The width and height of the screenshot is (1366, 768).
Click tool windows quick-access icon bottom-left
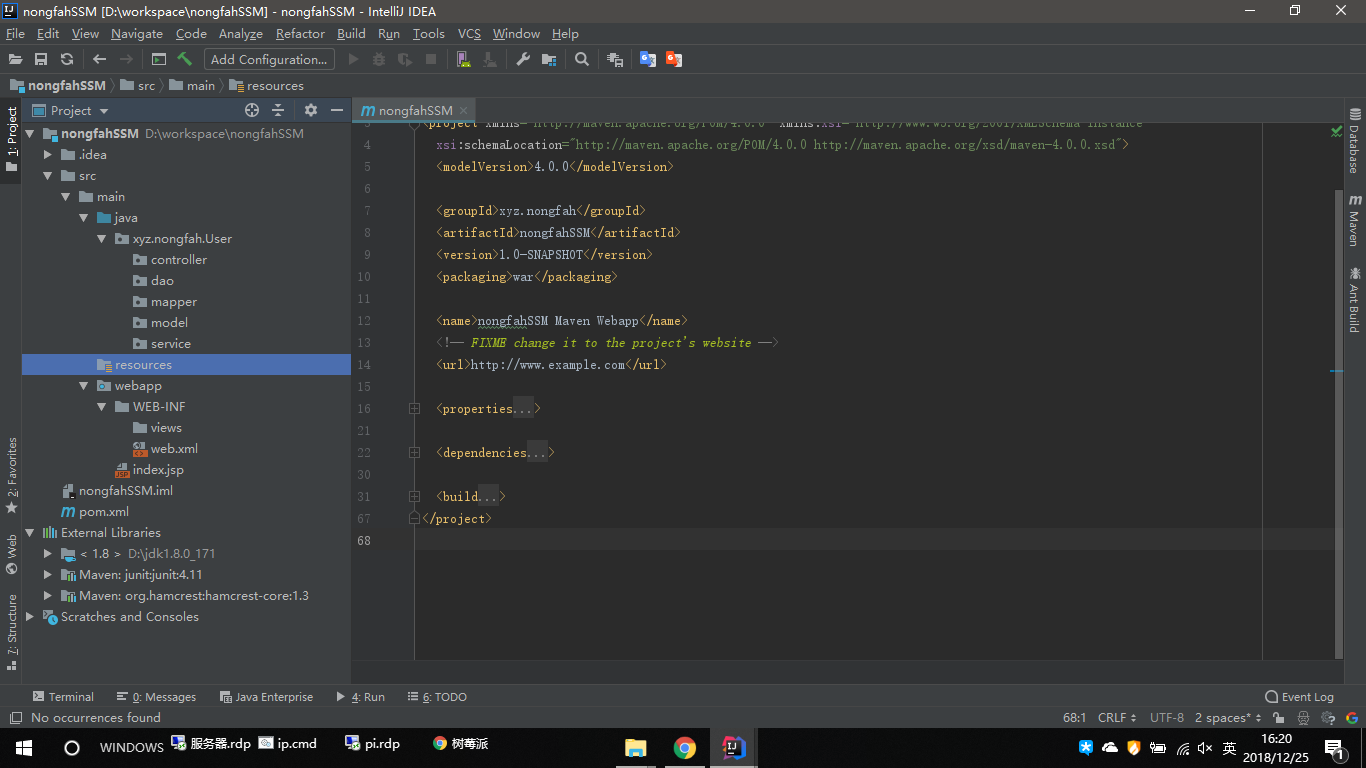point(15,718)
